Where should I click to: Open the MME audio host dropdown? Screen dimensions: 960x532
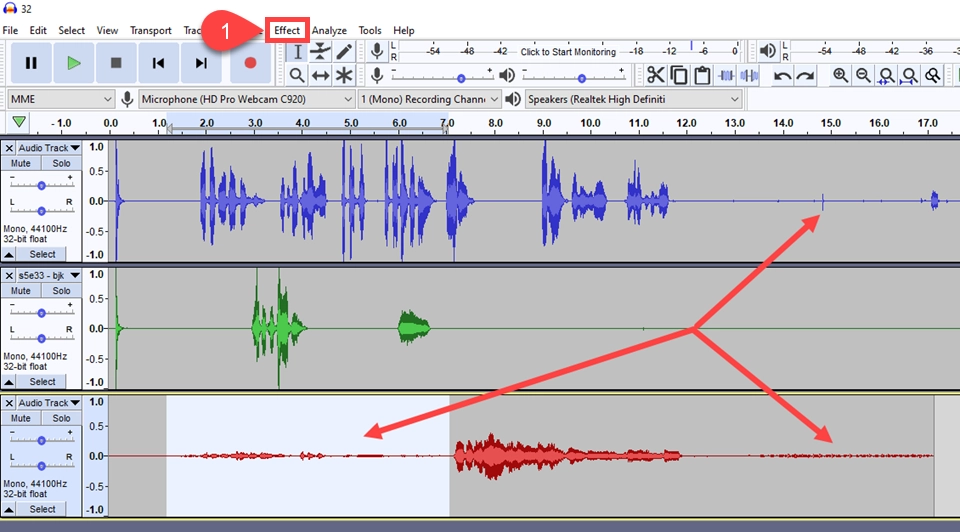pyautogui.click(x=60, y=99)
